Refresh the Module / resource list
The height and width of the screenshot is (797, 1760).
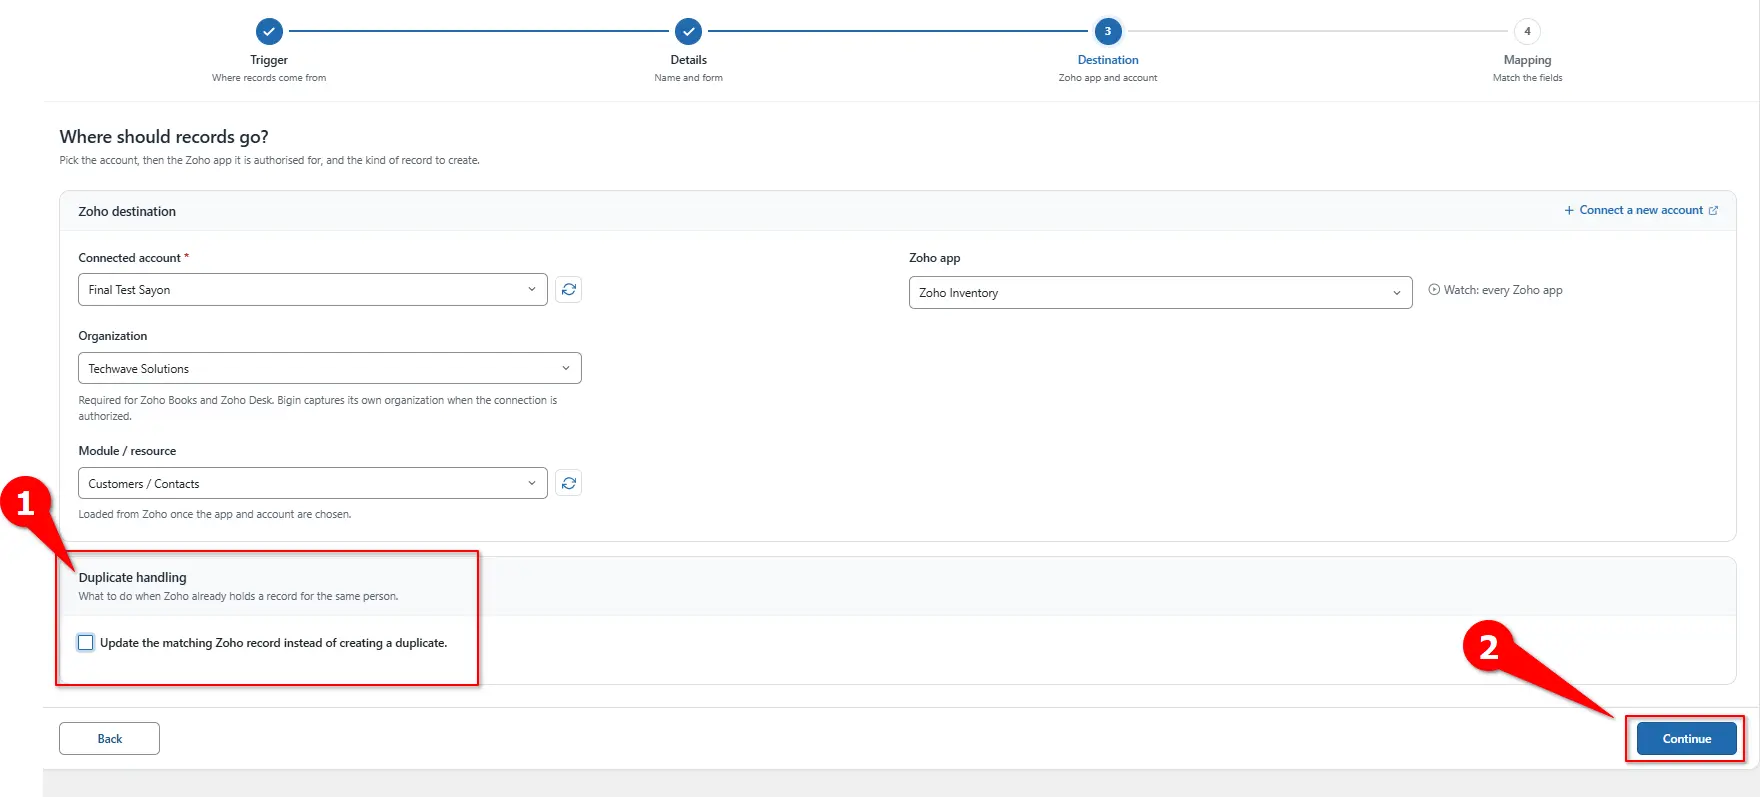click(569, 484)
